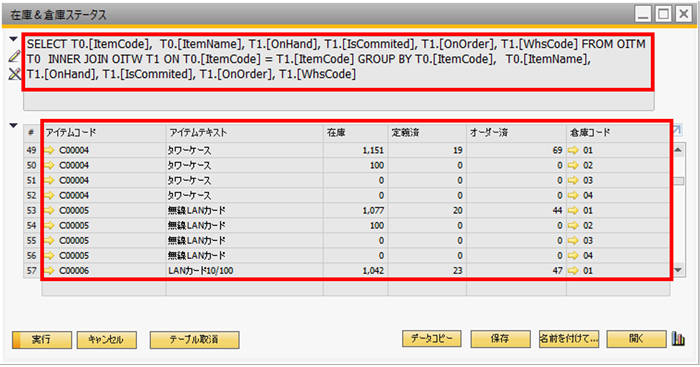This screenshot has height=367, width=700.
Task: Click stock value 1,042
Action: [x=373, y=271]
